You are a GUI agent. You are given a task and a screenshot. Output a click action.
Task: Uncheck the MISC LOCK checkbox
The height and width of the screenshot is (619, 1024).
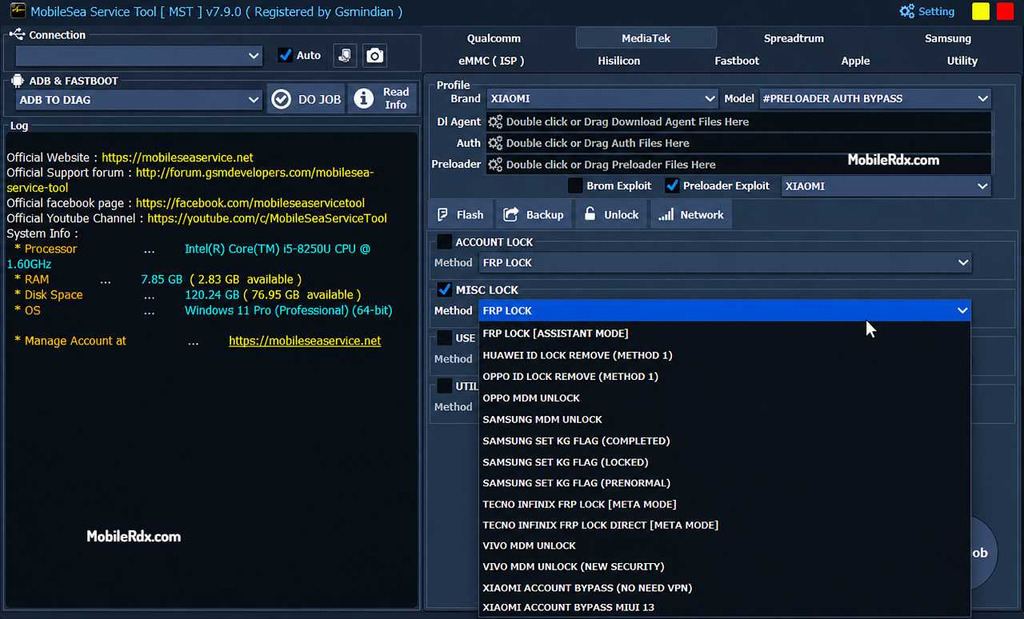(x=444, y=289)
